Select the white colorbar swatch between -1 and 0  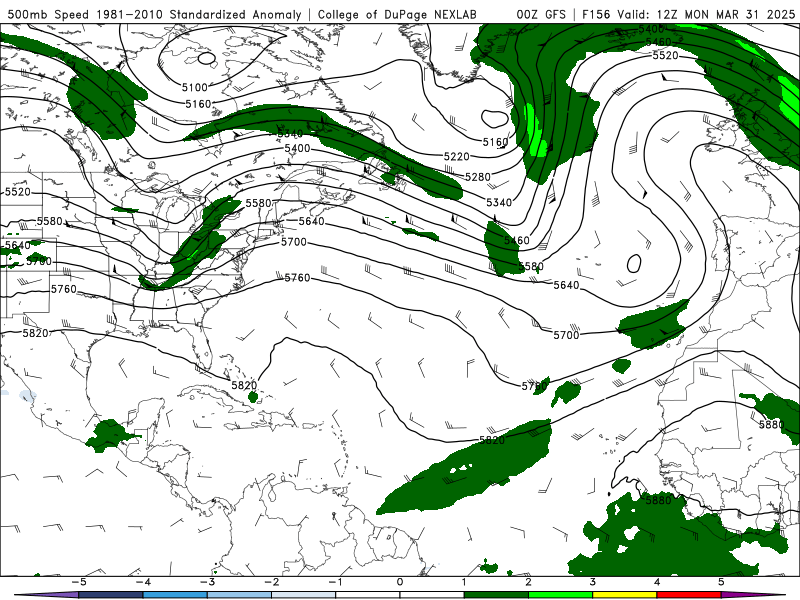coord(368,595)
